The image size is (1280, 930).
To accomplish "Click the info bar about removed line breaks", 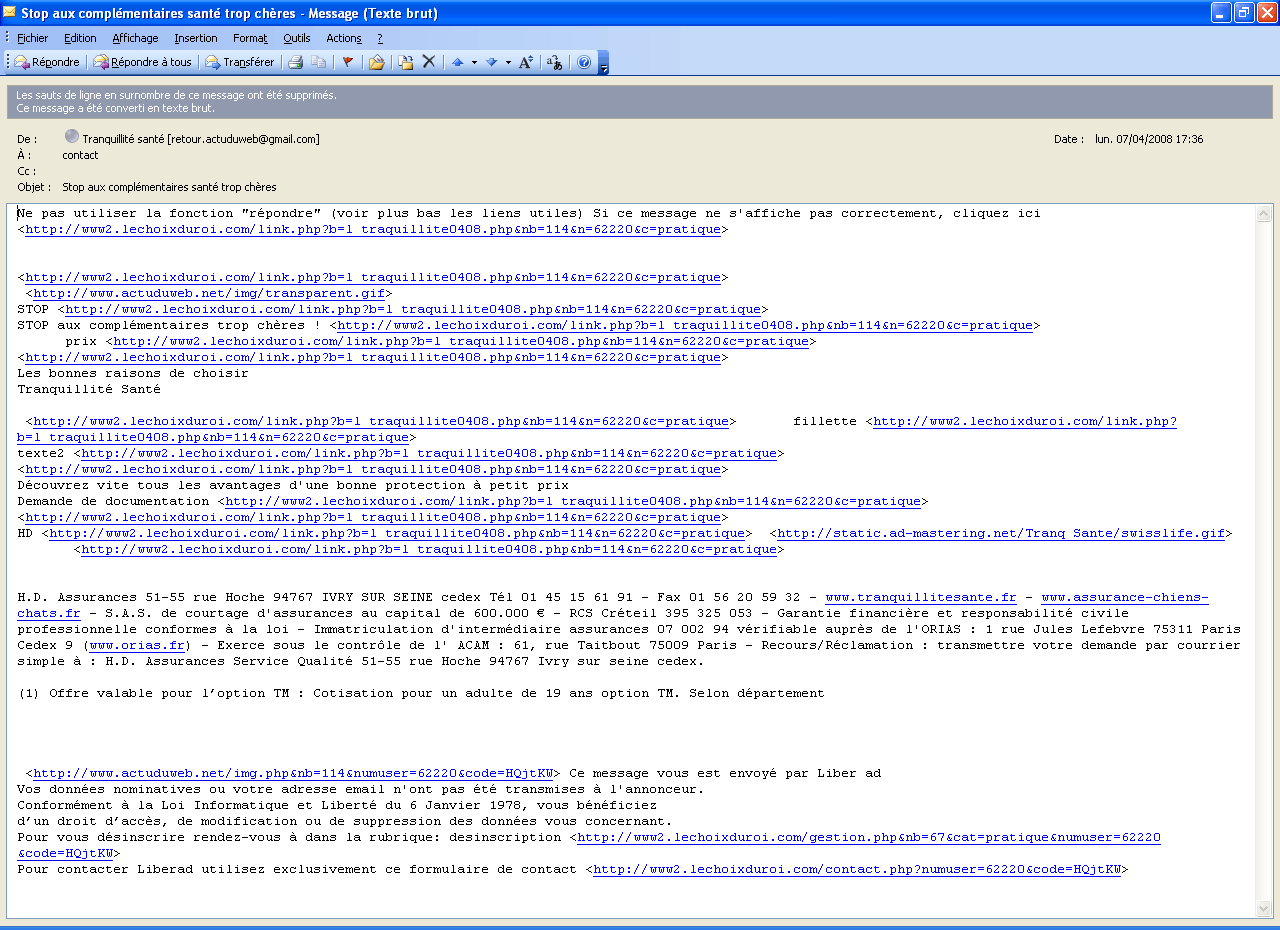I will click(x=640, y=101).
